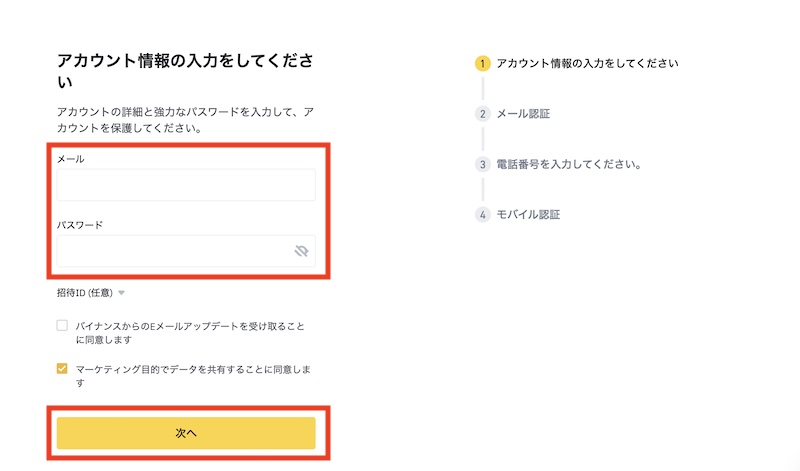Click the step 2 number circle
The width and height of the screenshot is (800, 471).
[x=482, y=114]
